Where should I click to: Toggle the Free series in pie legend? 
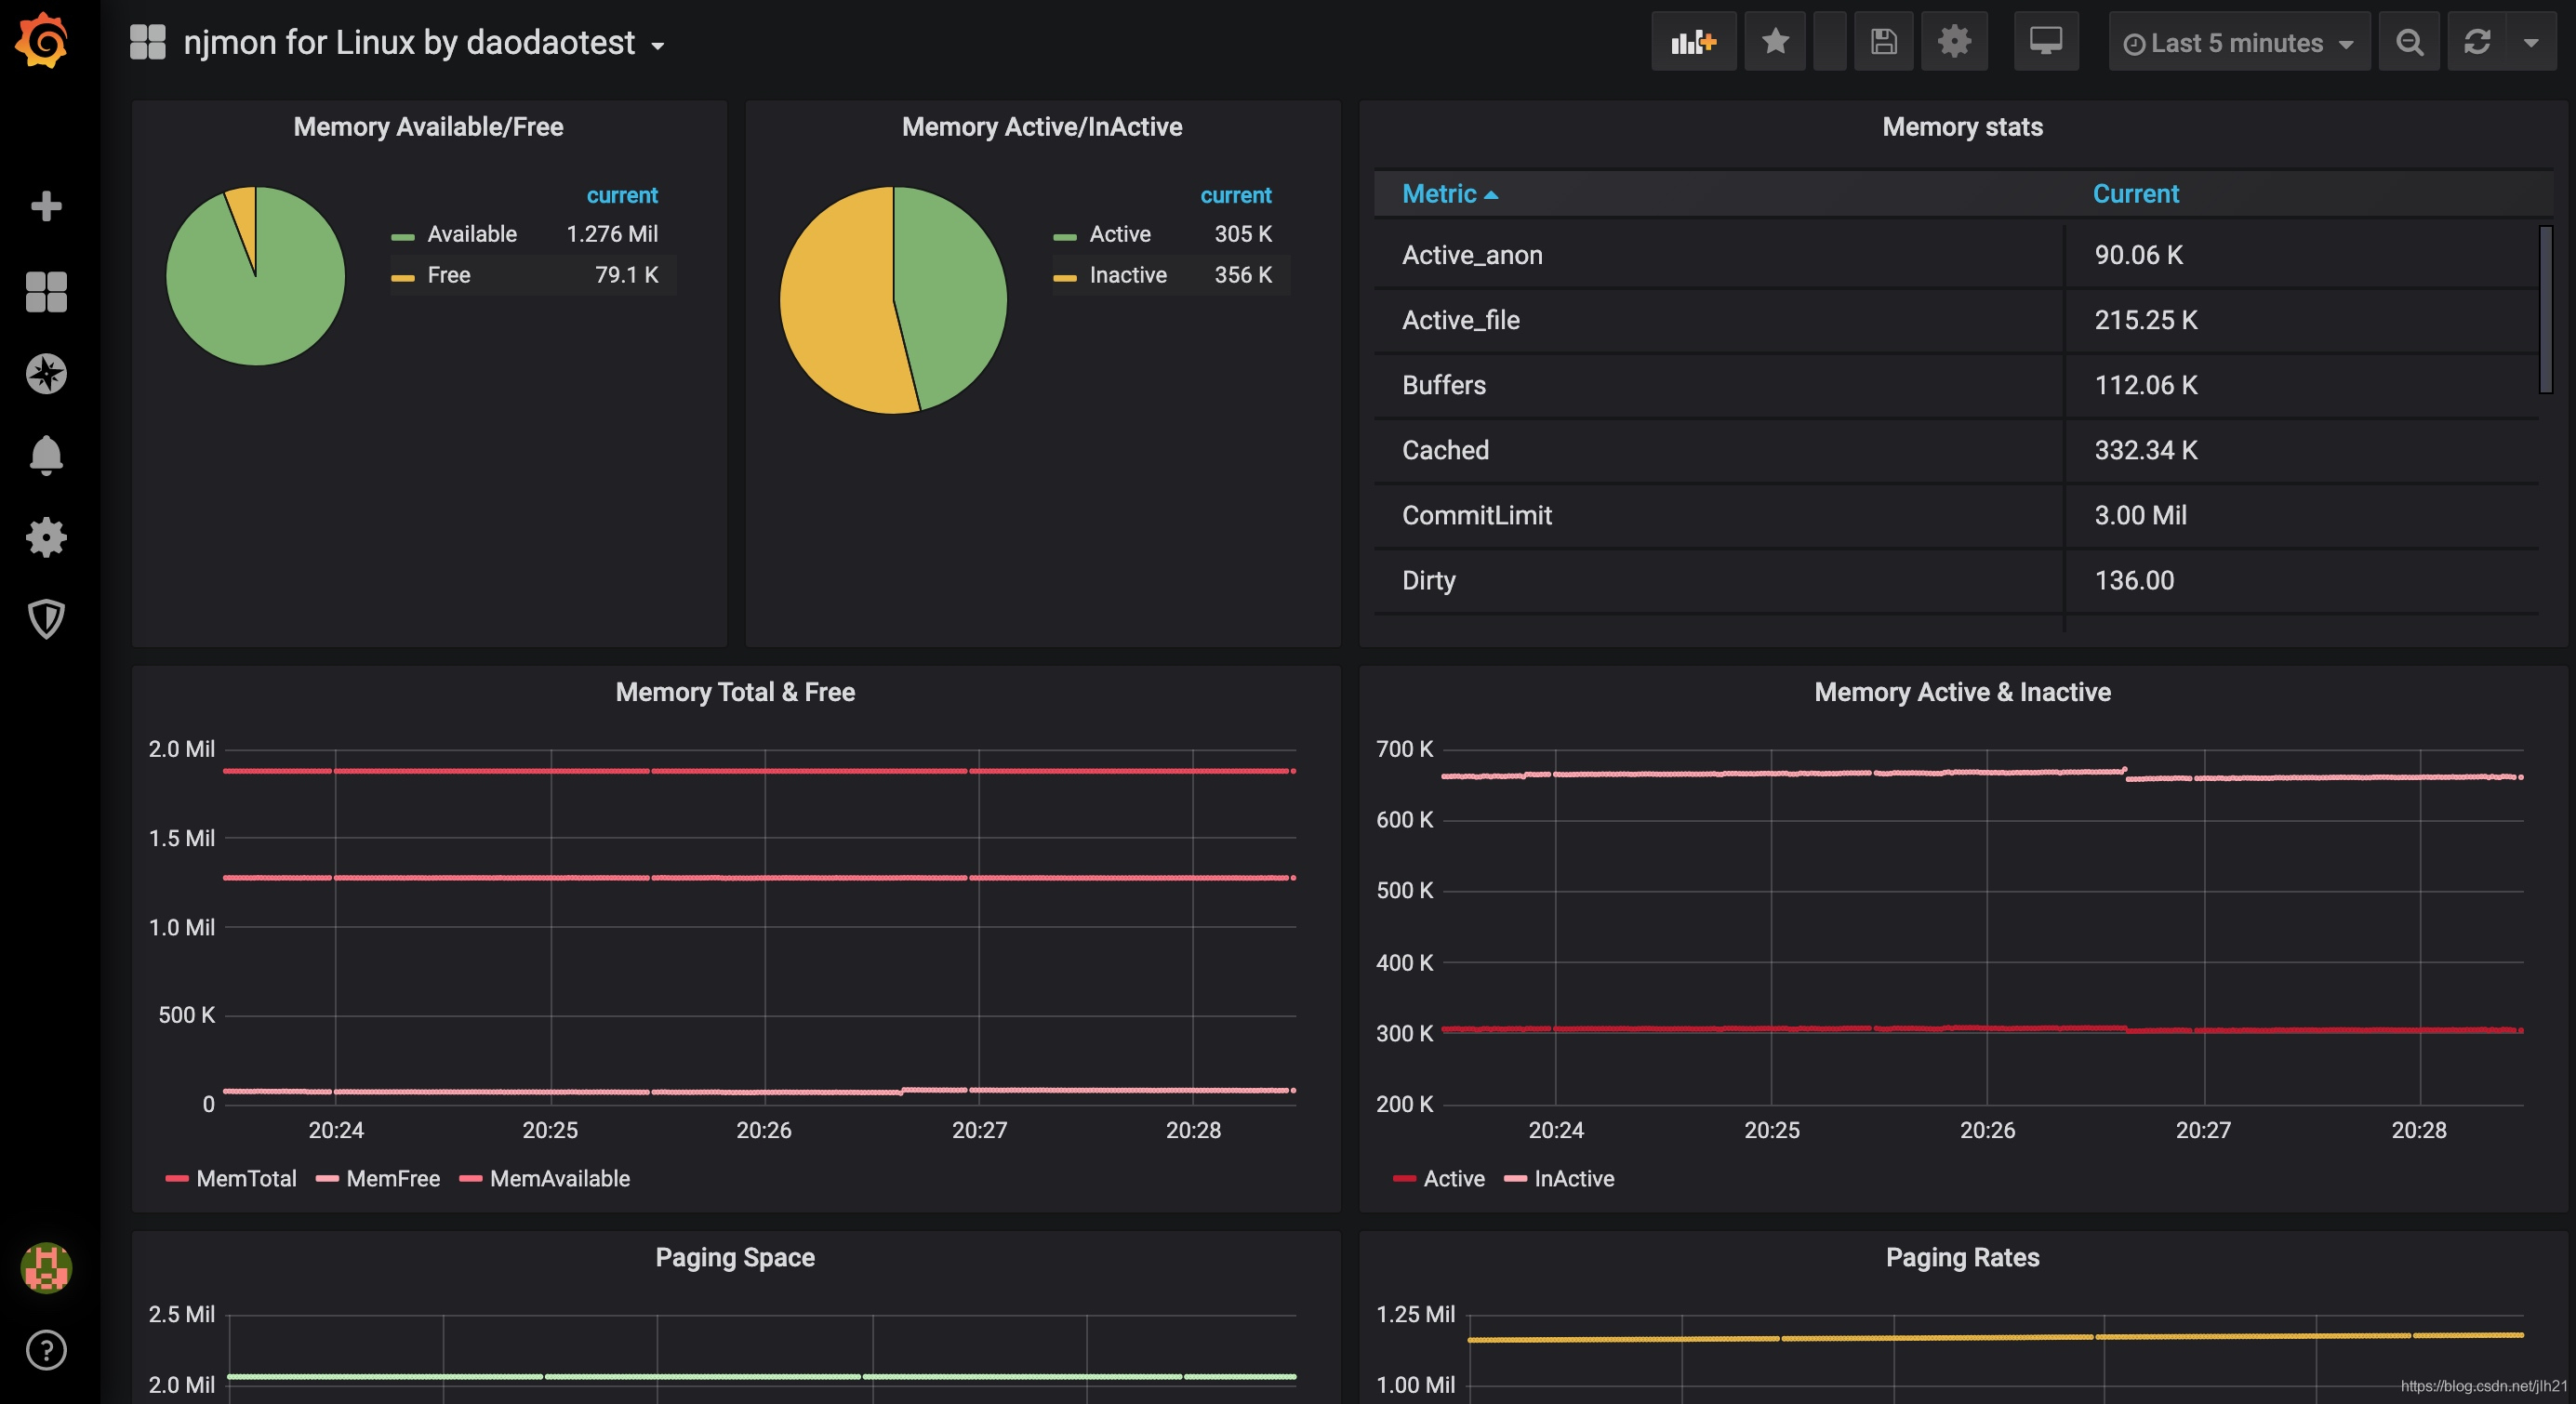448,275
